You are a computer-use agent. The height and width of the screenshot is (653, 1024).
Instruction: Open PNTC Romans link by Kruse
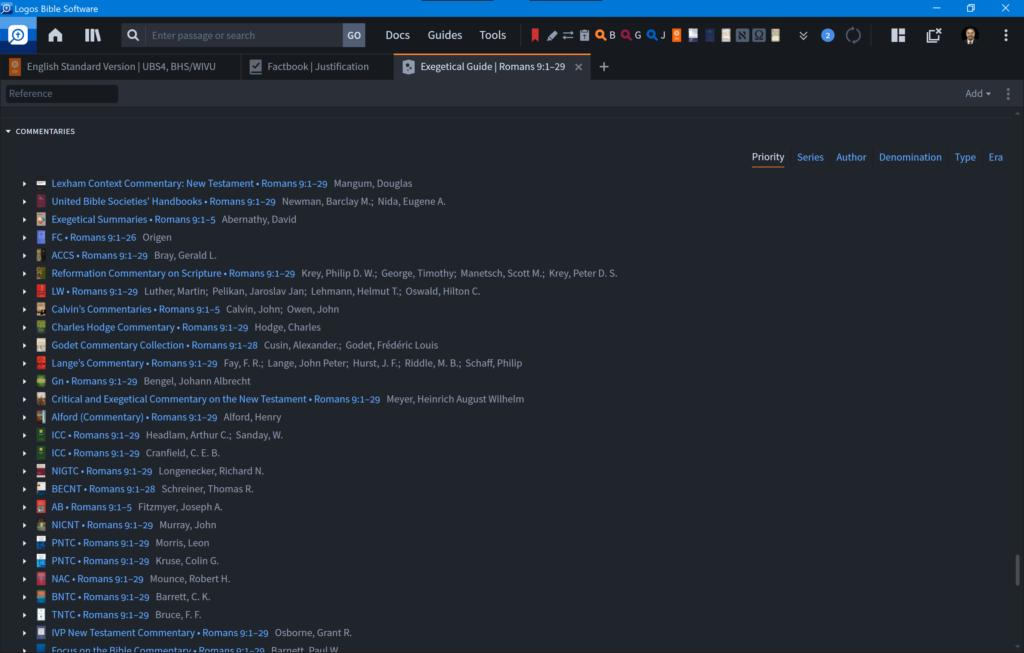100,560
